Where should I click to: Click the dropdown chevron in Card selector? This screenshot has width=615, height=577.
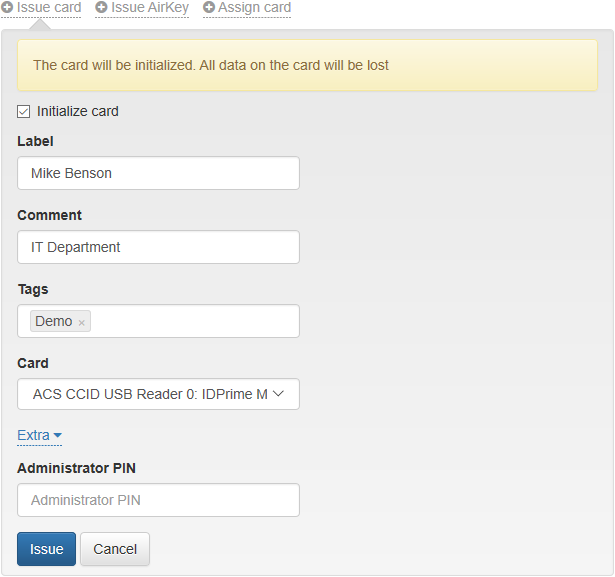[x=279, y=394]
